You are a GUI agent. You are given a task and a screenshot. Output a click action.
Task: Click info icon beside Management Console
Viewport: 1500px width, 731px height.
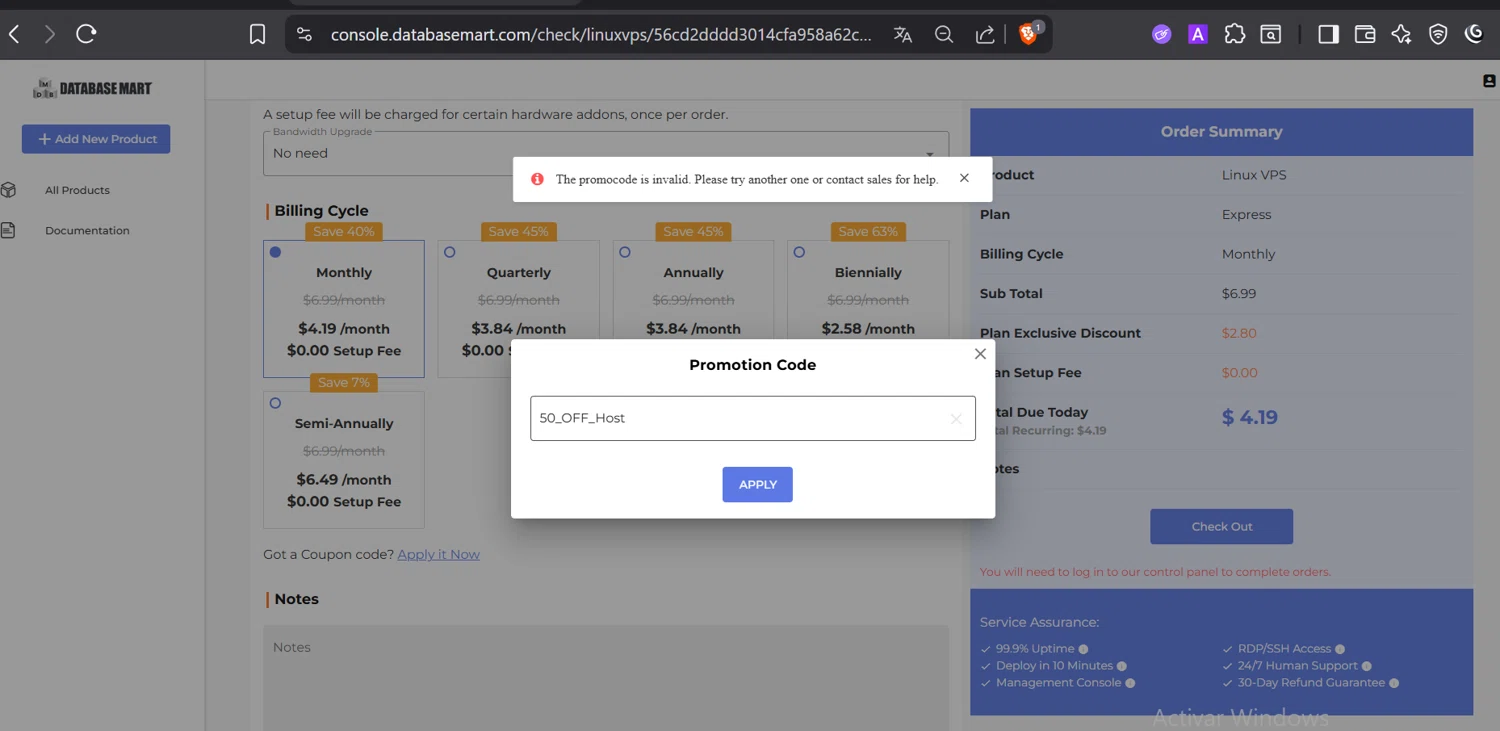1131,683
